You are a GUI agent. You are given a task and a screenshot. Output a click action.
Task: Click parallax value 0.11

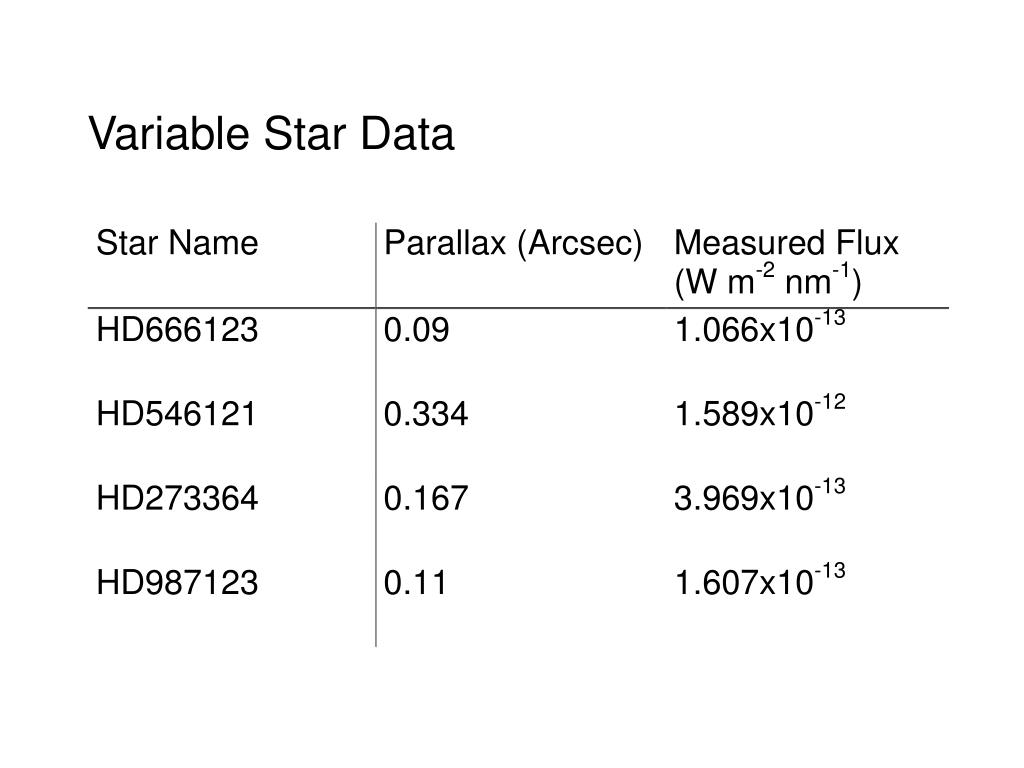[415, 583]
